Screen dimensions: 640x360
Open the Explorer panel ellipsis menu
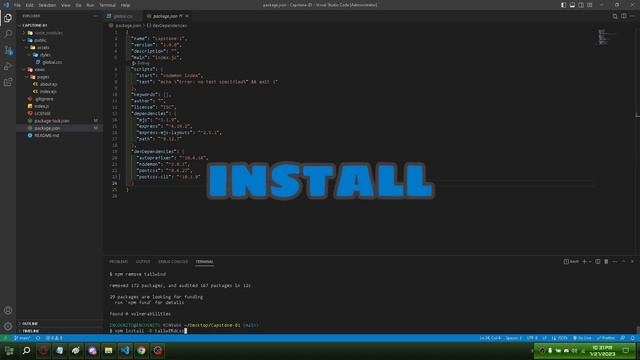pos(95,16)
